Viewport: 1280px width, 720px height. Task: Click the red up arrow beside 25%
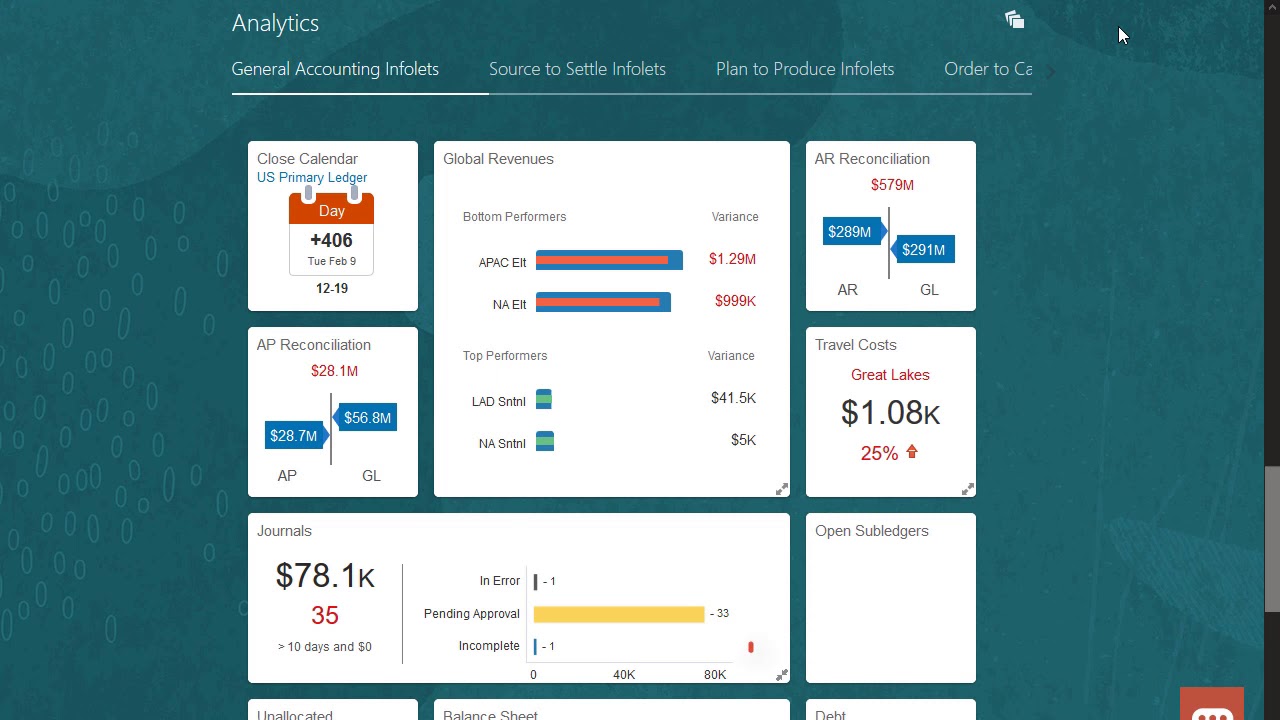pos(912,452)
